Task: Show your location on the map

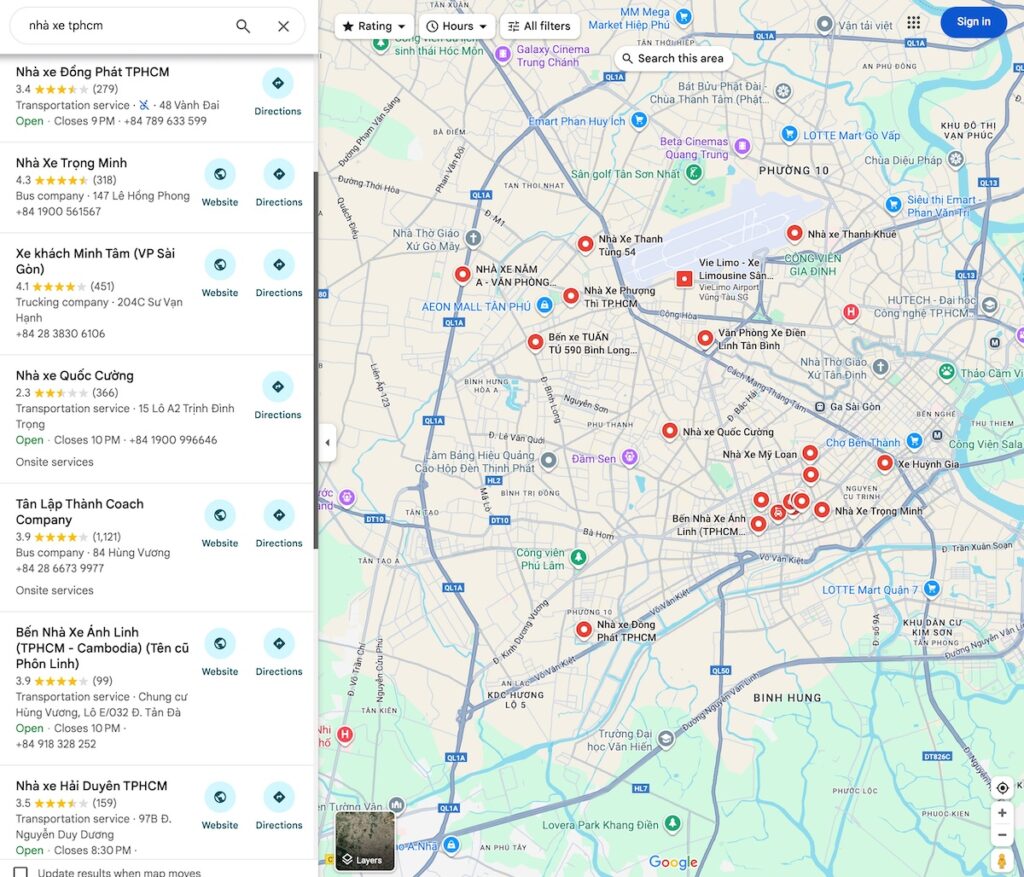Action: 1002,788
